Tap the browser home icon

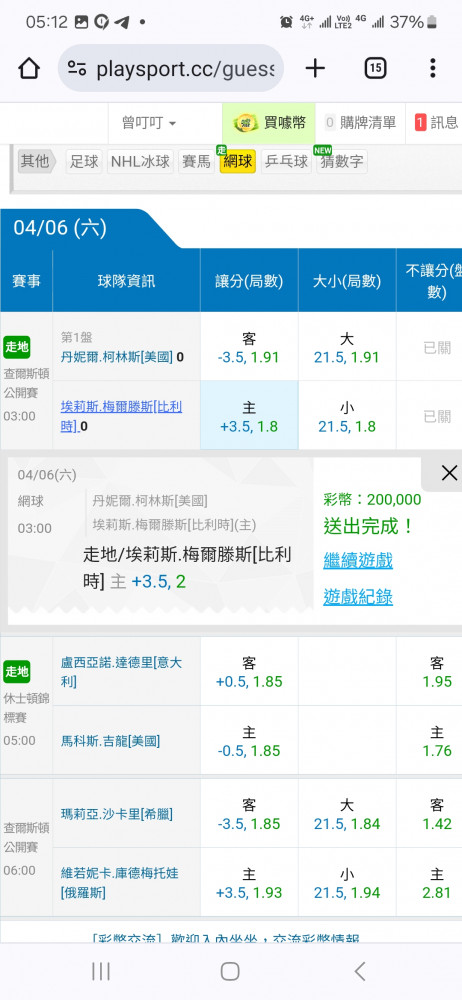pos(29,68)
